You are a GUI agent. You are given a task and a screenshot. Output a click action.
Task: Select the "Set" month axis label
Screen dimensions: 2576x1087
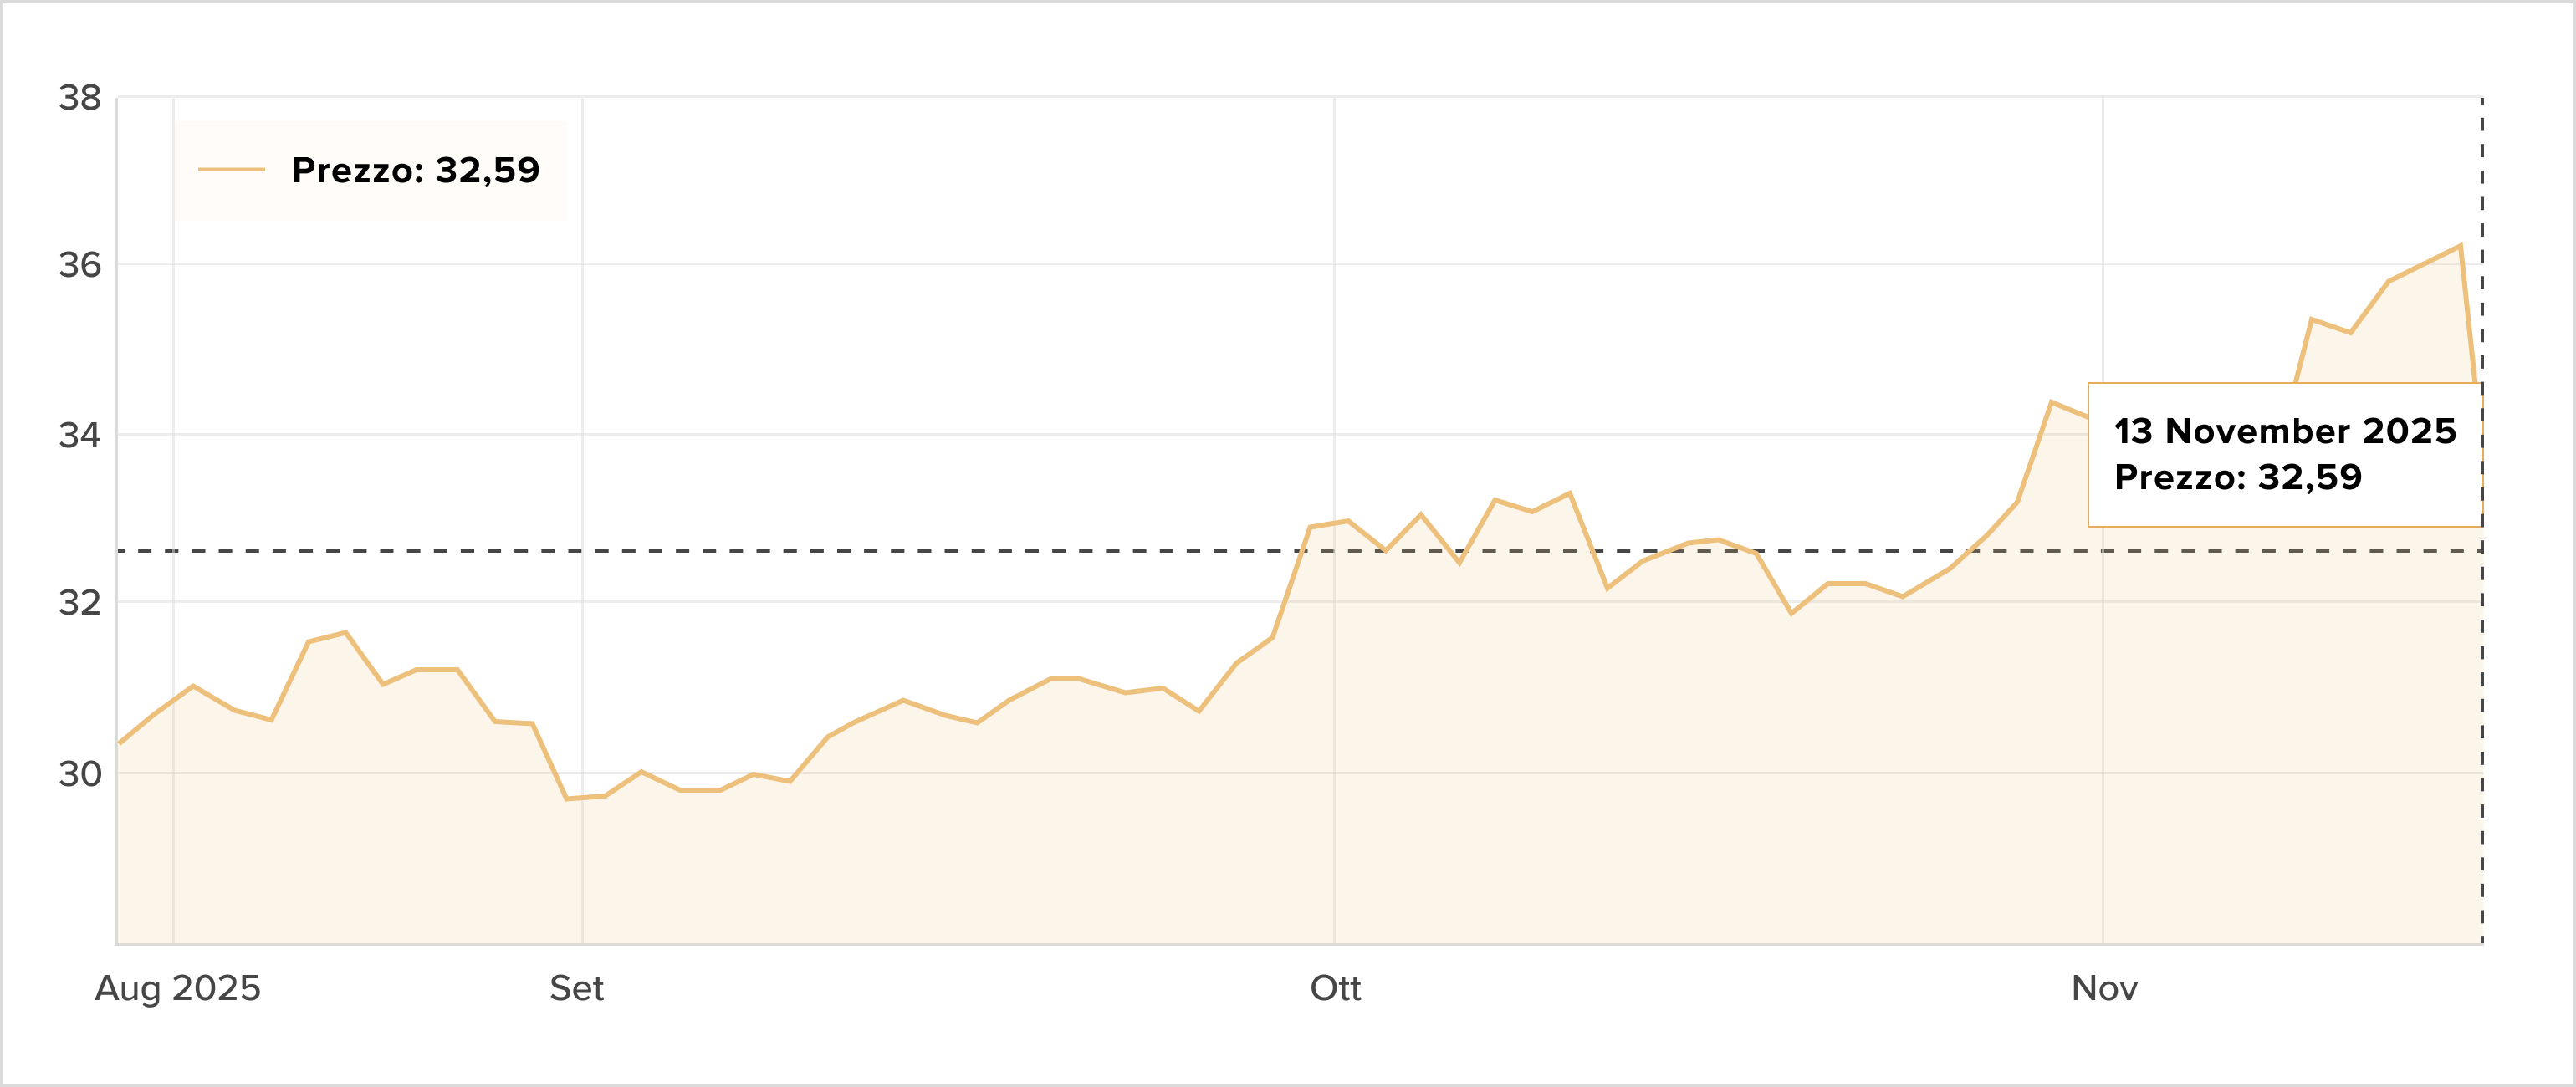[x=577, y=988]
